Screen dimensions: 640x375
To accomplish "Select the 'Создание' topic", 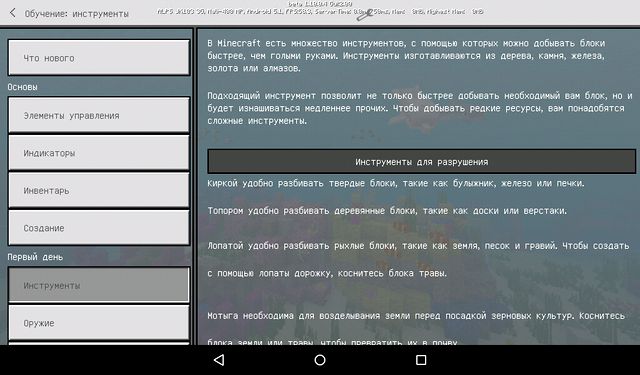I will pos(99,228).
